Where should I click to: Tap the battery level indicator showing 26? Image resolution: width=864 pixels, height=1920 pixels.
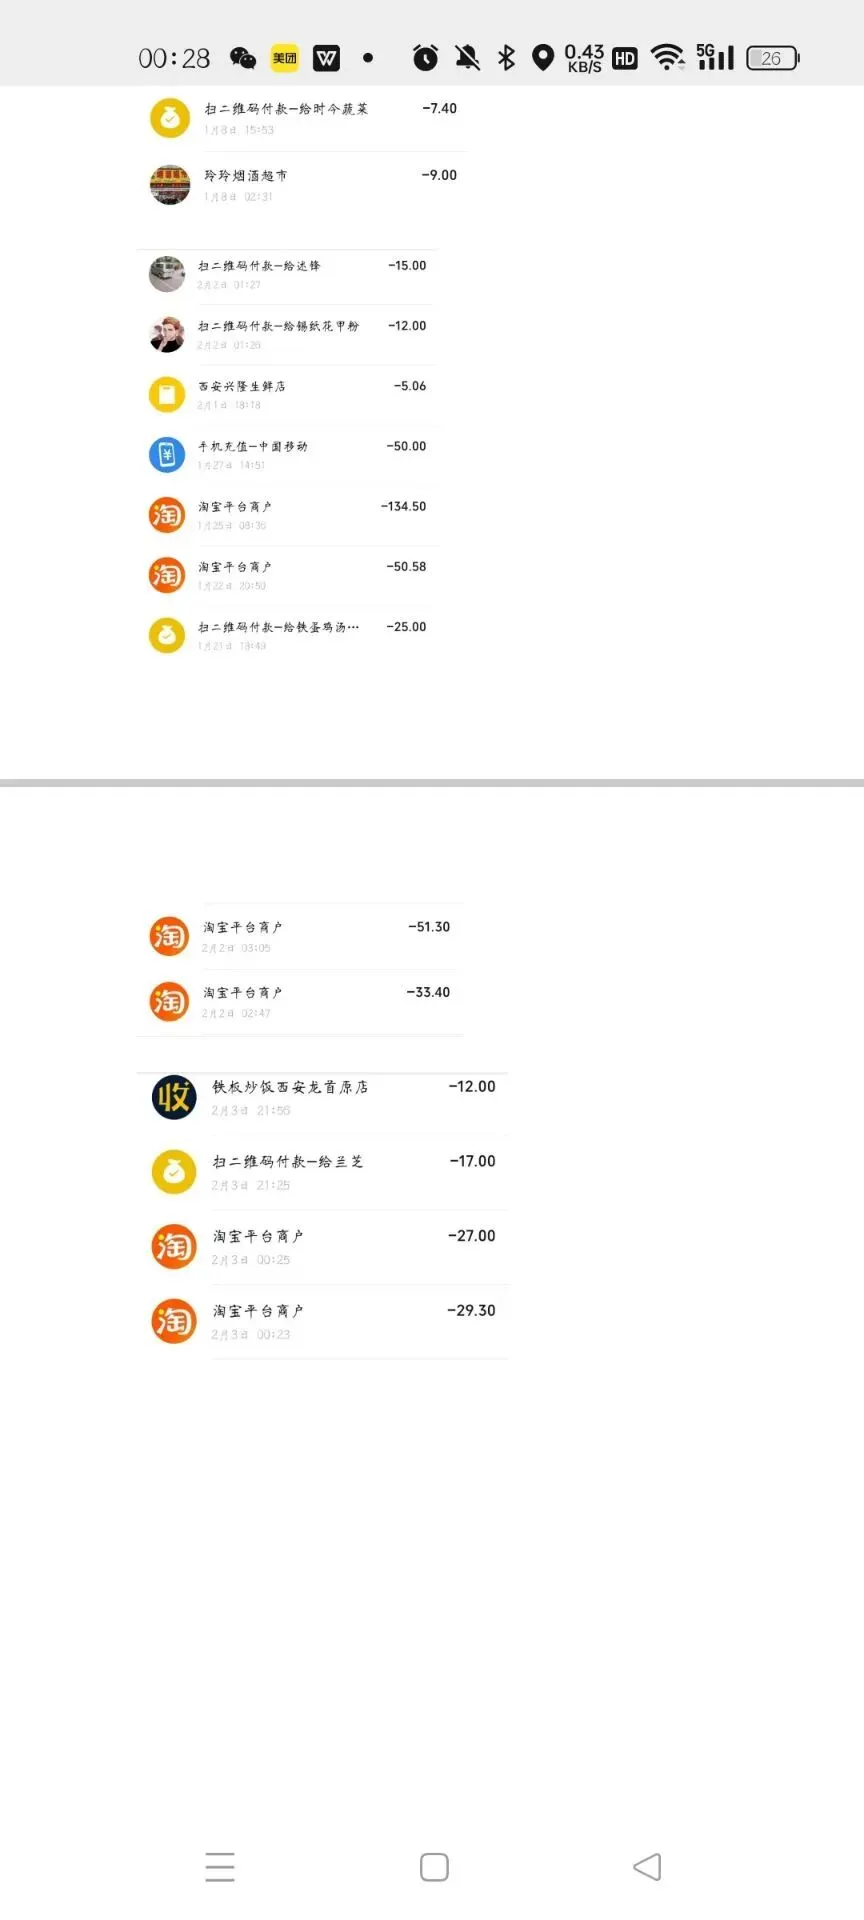click(773, 58)
